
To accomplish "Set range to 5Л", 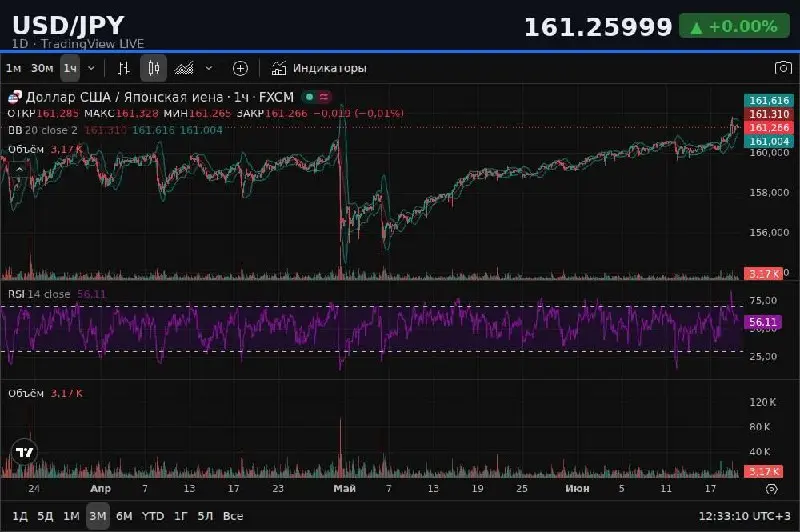I will point(205,516).
